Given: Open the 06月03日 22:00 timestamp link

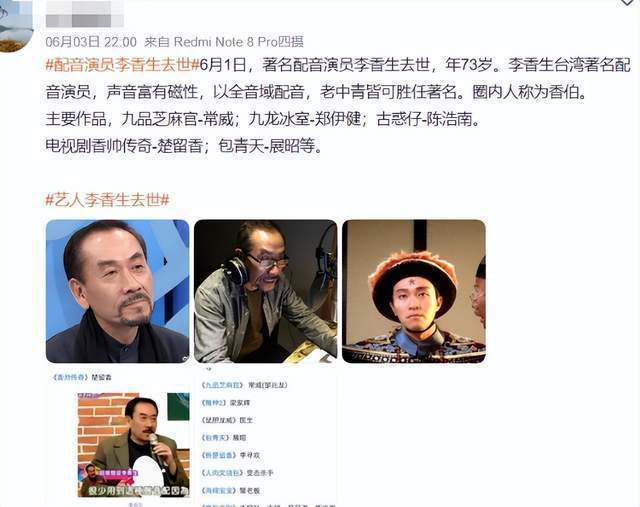Looking at the screenshot, I should (x=91, y=42).
